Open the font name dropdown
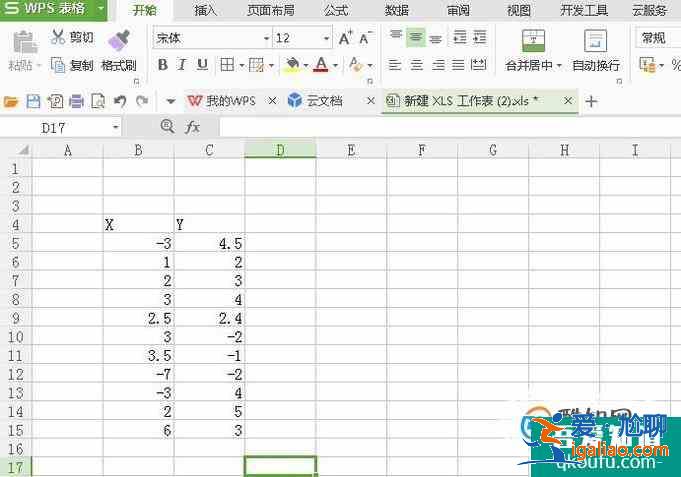This screenshot has height=477, width=681. (266, 38)
